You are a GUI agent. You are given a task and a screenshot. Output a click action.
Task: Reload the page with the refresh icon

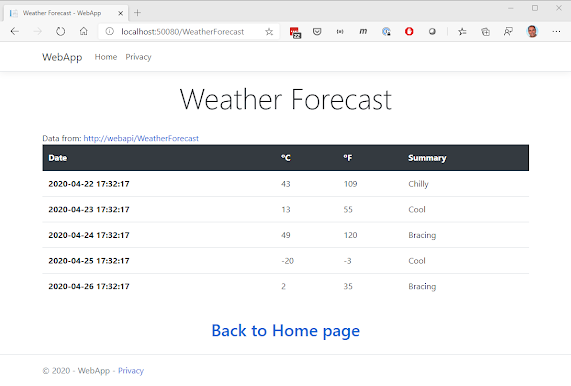click(60, 32)
